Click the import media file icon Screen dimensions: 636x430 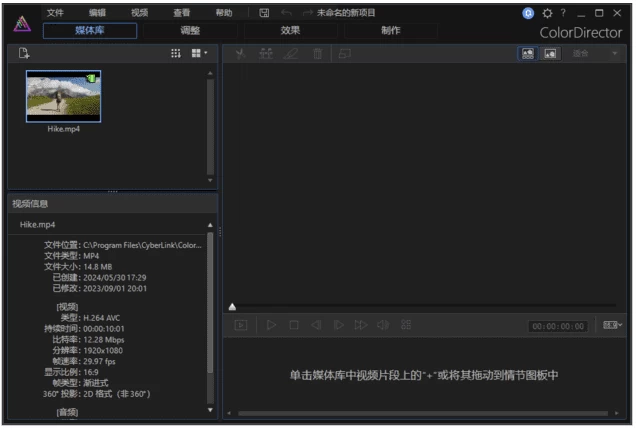coord(24,53)
